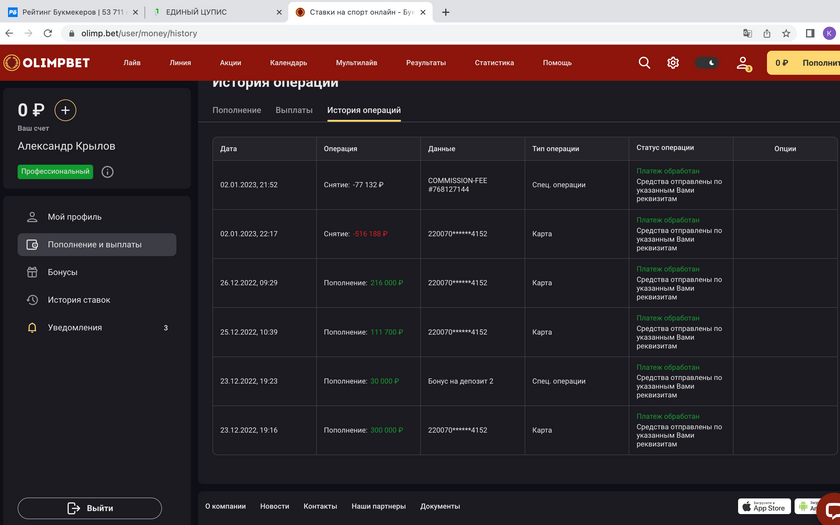Image resolution: width=840 pixels, height=525 pixels.
Task: Select the История операций tab
Action: pyautogui.click(x=364, y=110)
